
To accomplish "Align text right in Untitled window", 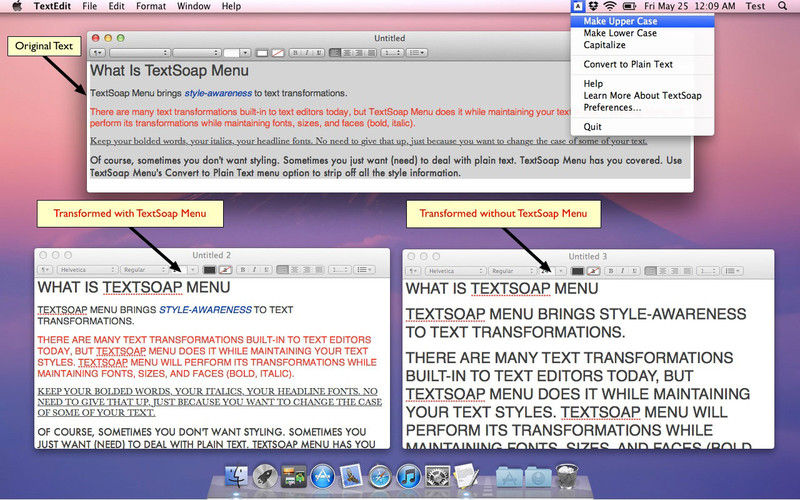I will tap(359, 53).
